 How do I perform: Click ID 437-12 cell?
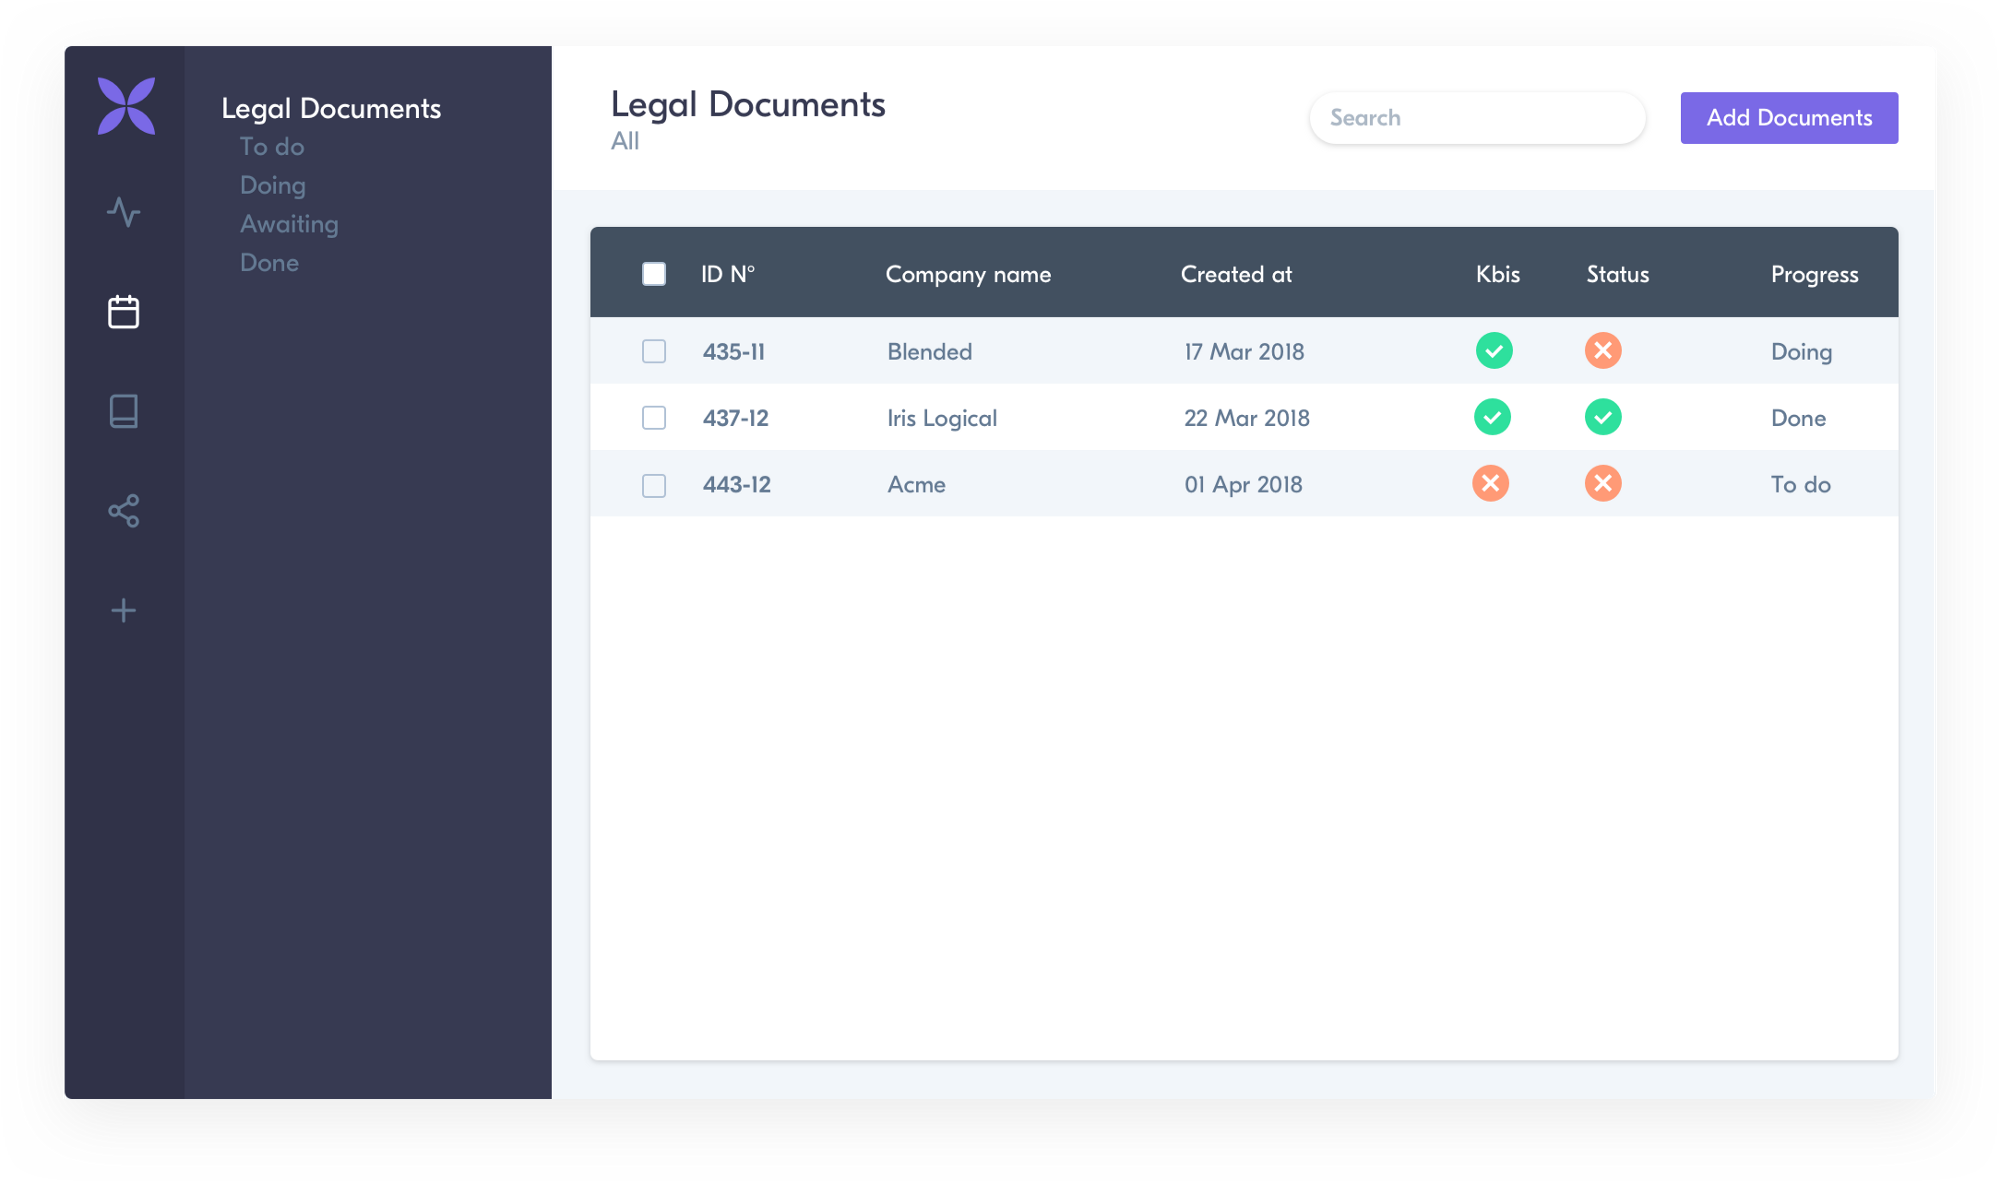(x=736, y=418)
